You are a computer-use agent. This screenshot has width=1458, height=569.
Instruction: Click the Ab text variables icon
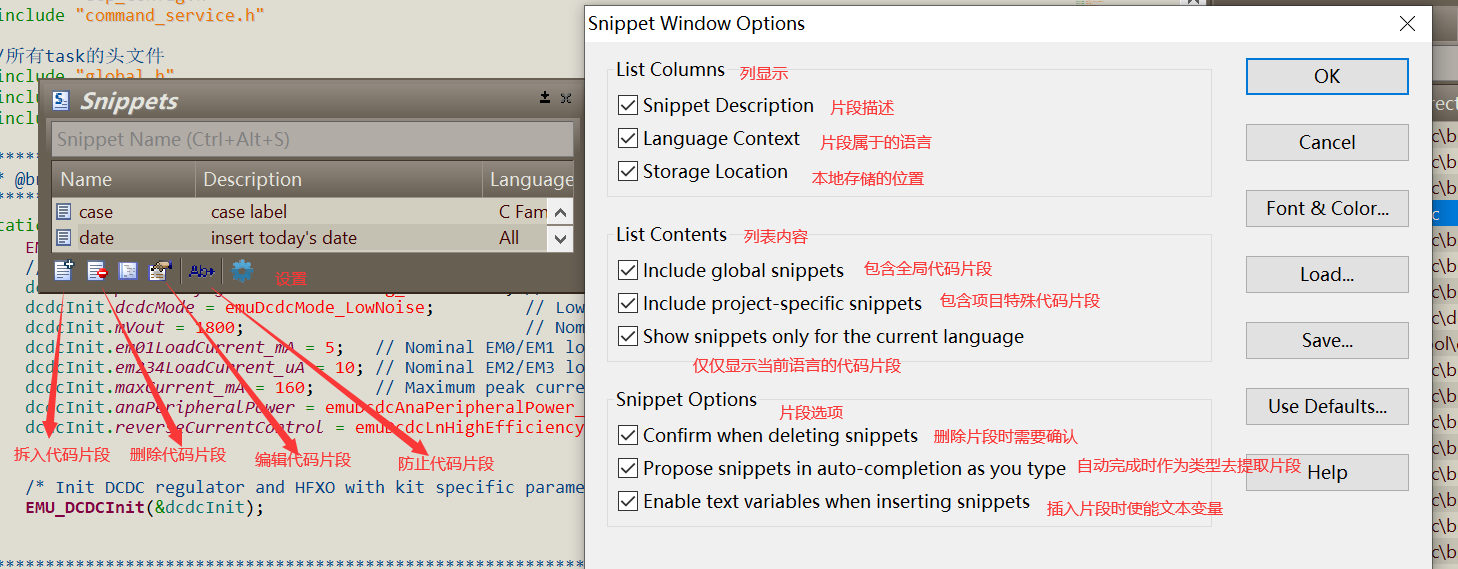(202, 270)
